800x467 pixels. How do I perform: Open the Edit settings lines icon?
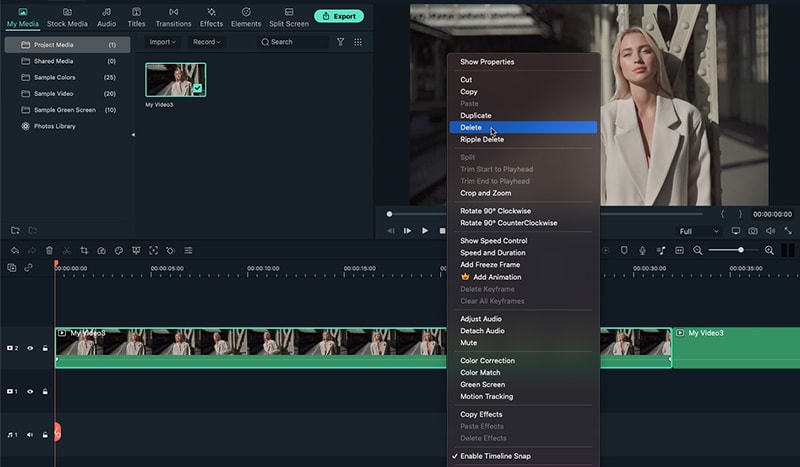coord(188,251)
